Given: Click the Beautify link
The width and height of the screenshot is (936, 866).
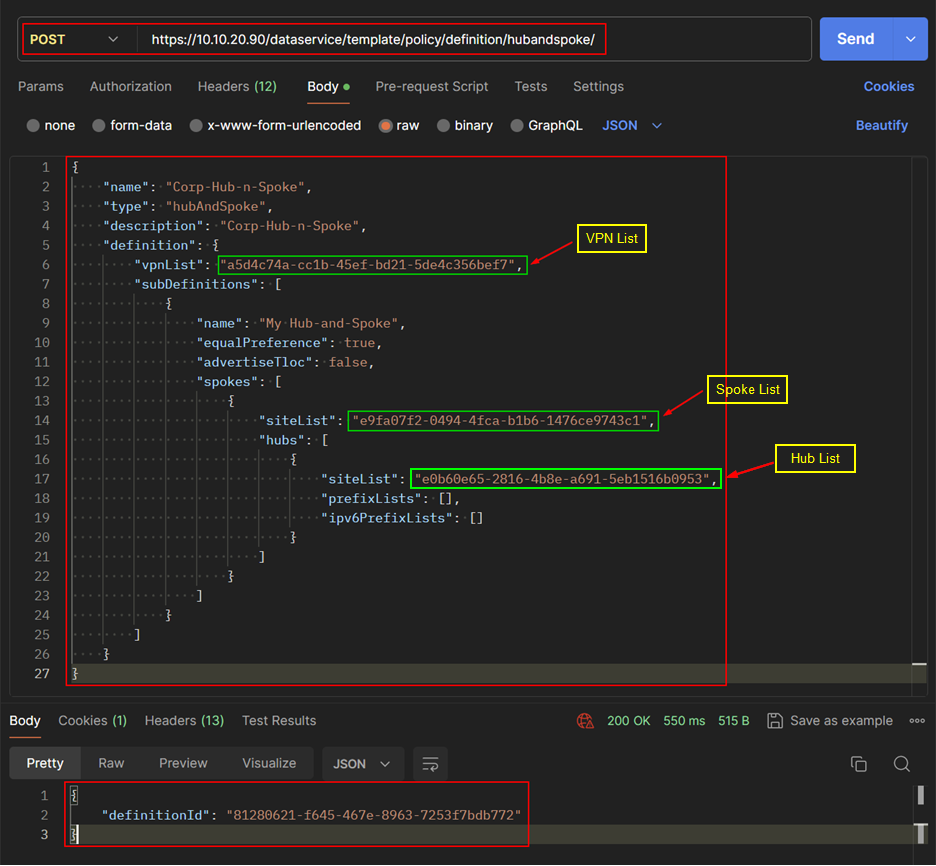Looking at the screenshot, I should pos(881,126).
